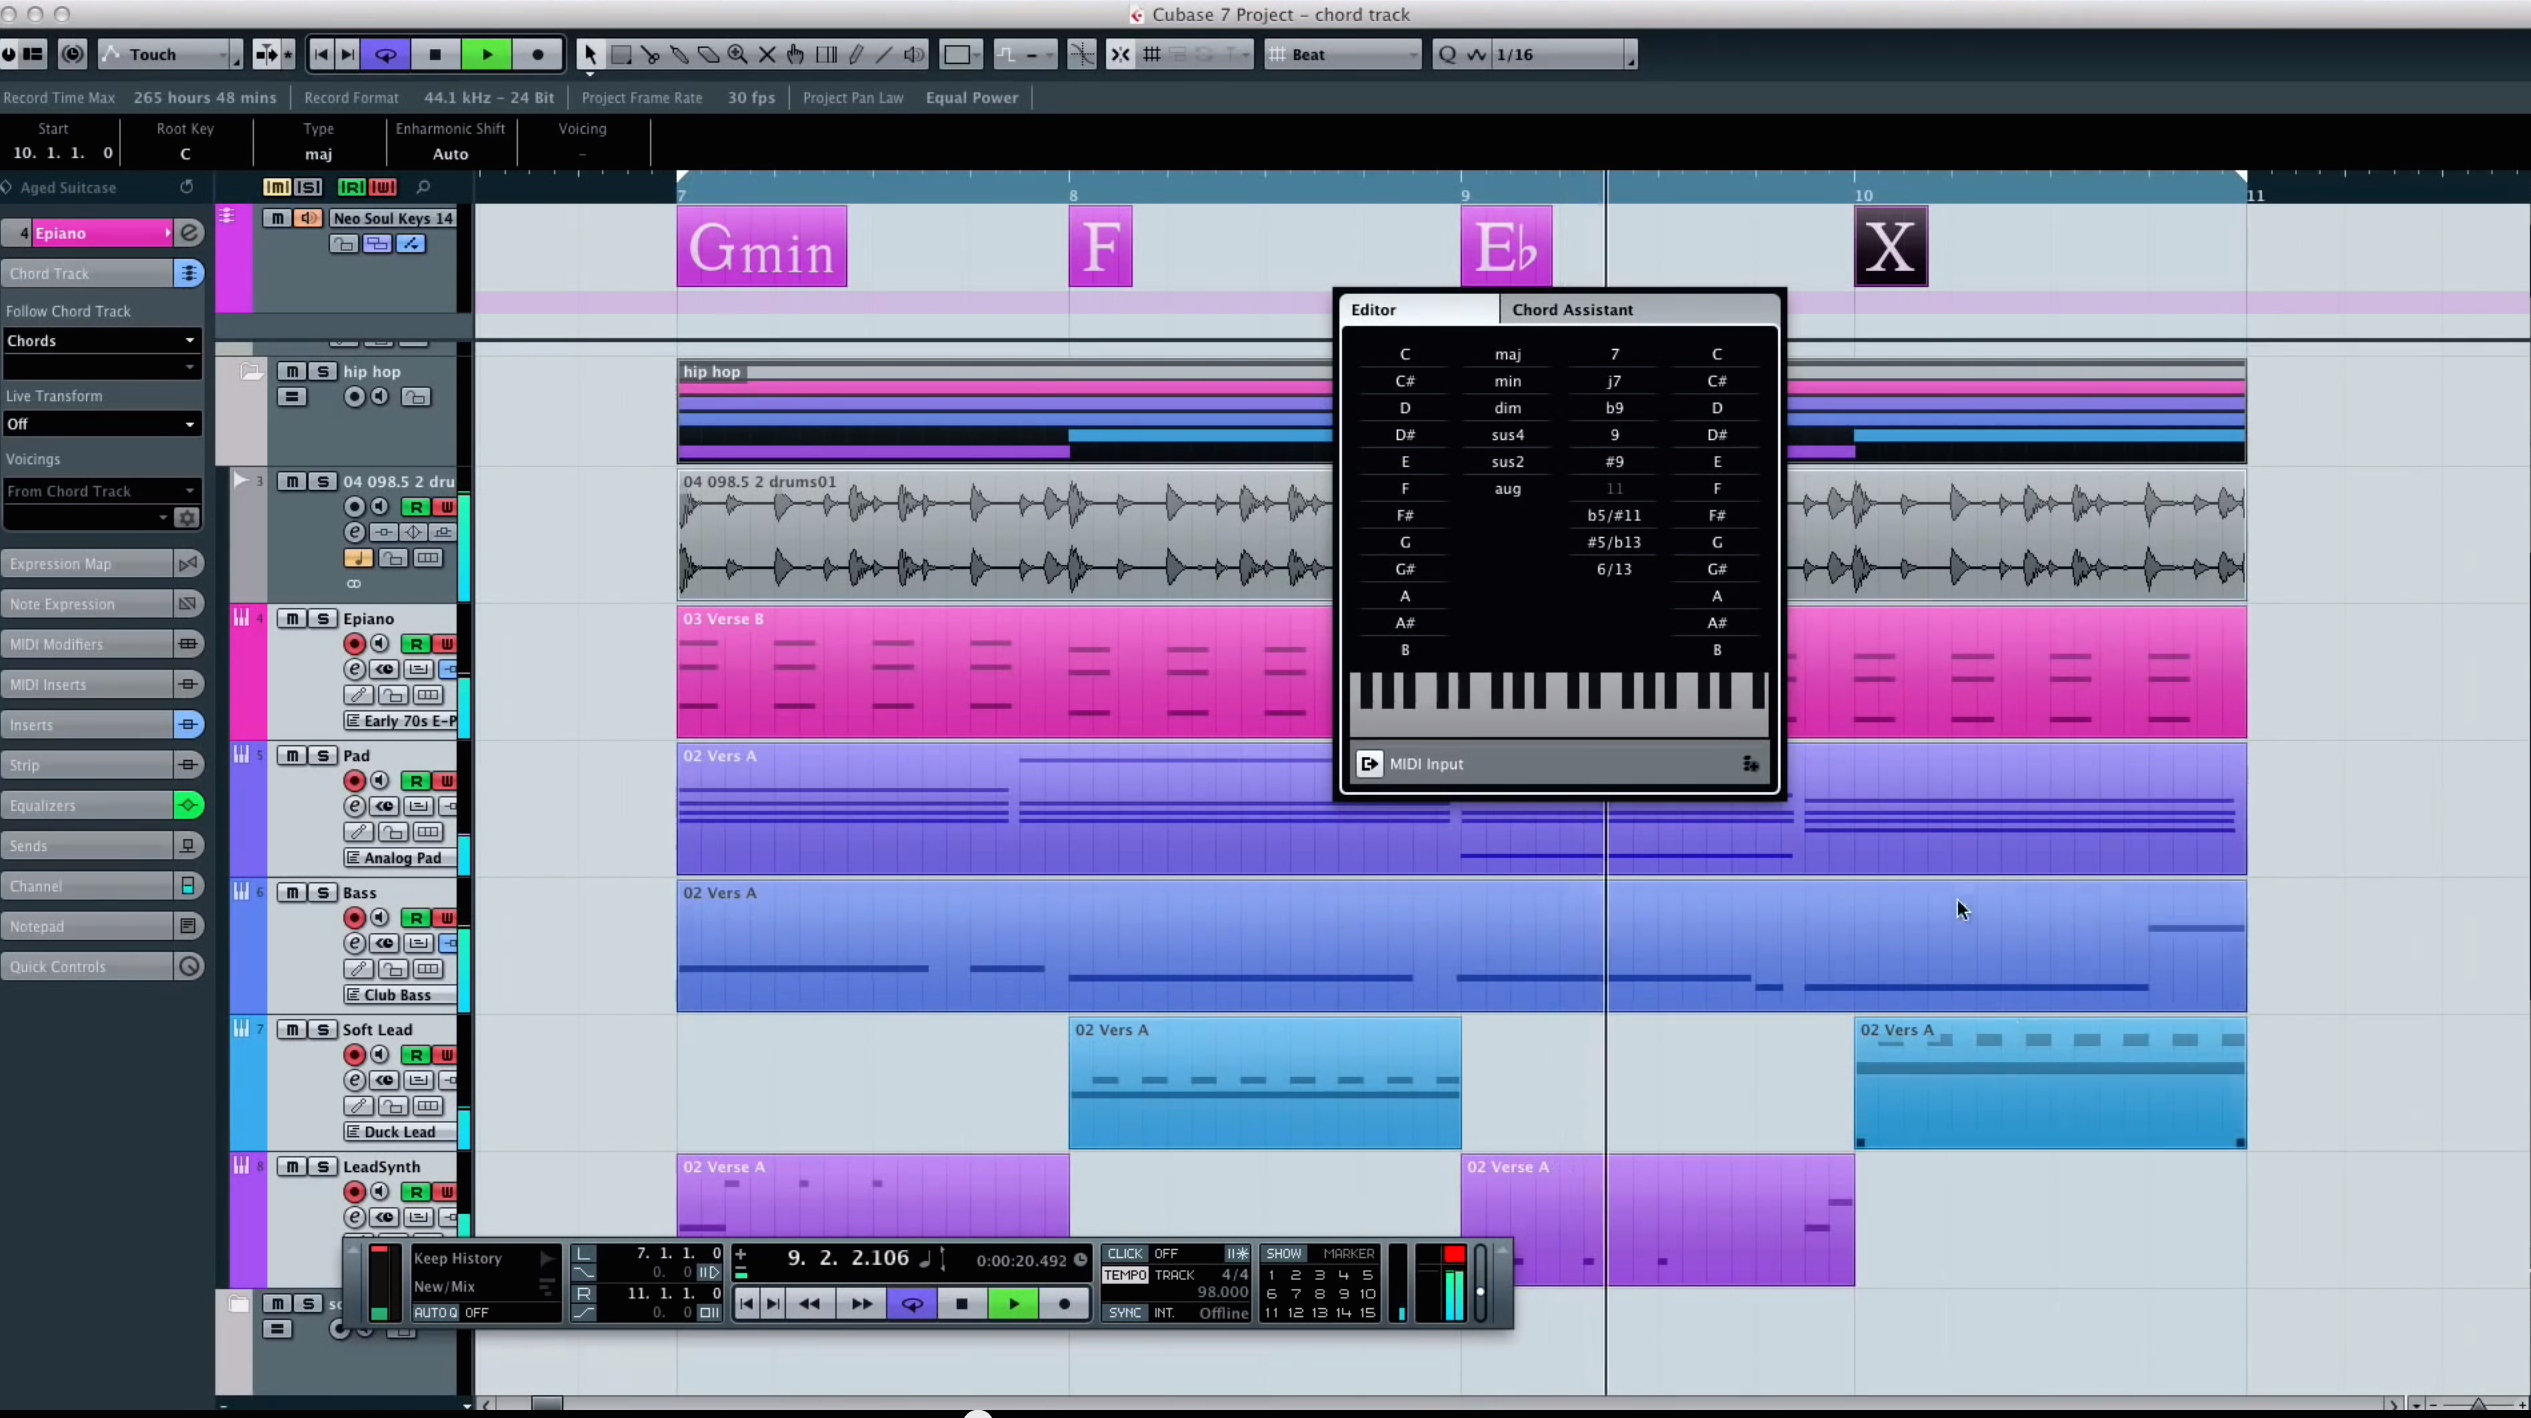Select the Mute X tool
This screenshot has height=1418, width=2531.
click(x=767, y=55)
